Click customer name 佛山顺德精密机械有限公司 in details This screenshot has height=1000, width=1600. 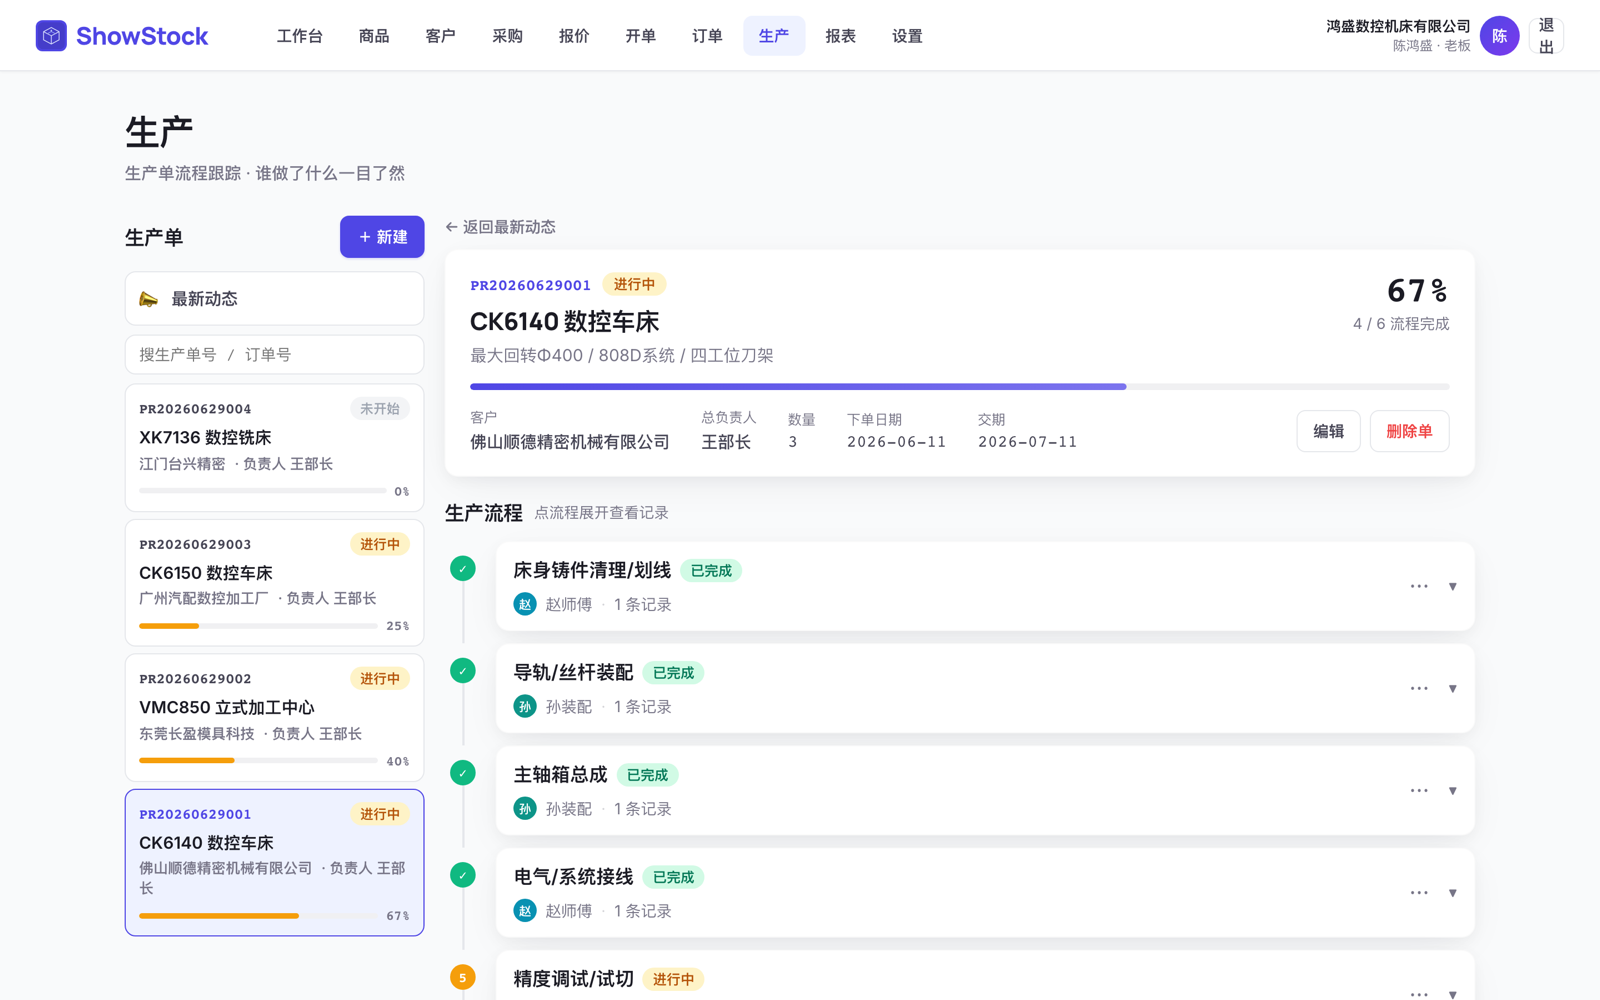tap(570, 442)
